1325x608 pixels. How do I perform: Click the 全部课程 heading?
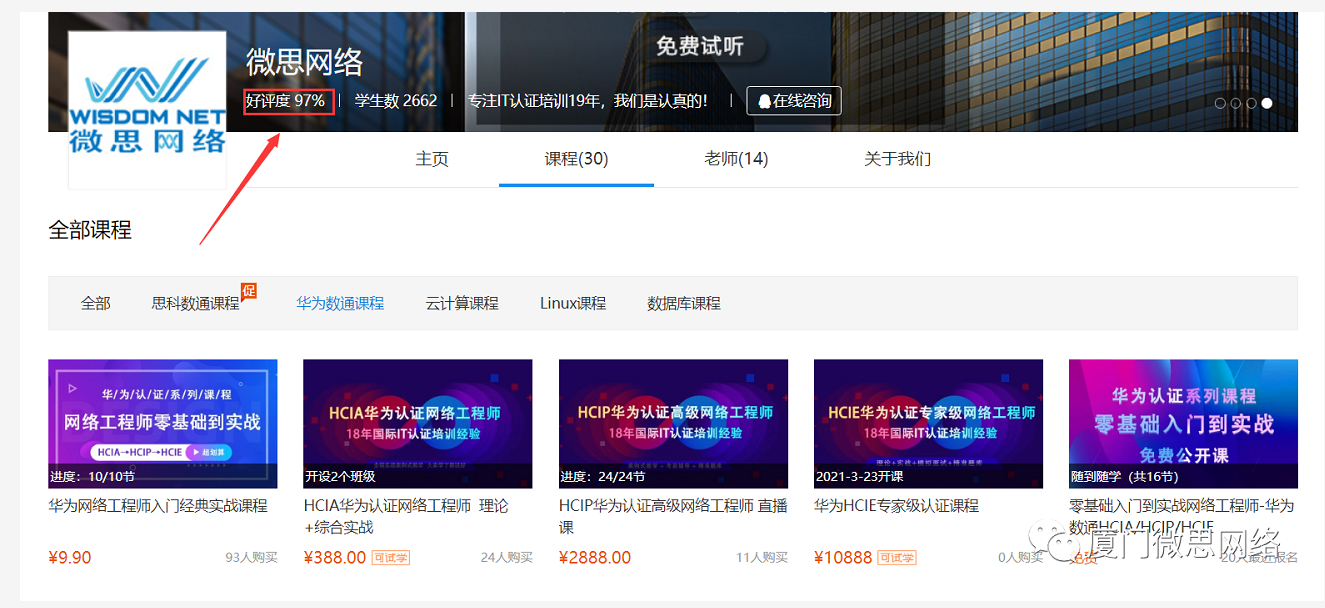pyautogui.click(x=90, y=230)
